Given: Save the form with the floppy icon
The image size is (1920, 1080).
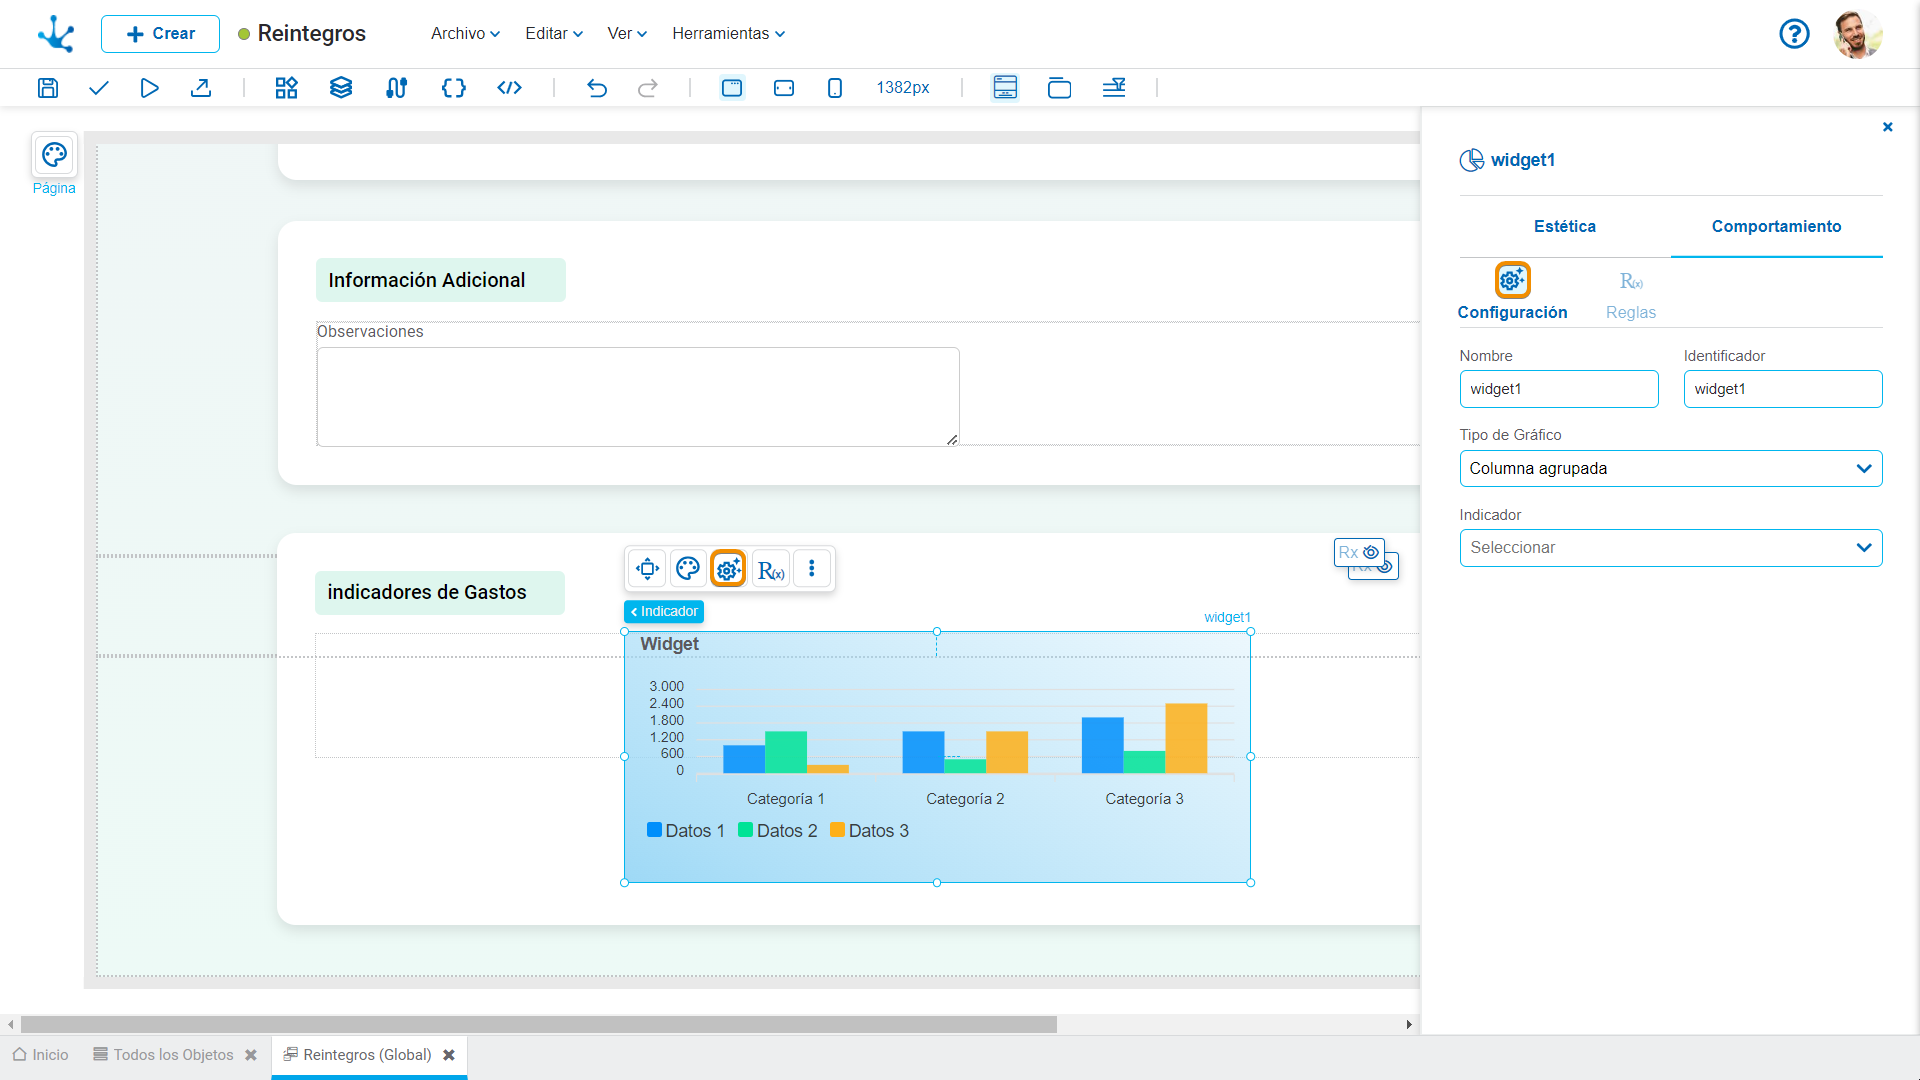Looking at the screenshot, I should click(48, 88).
